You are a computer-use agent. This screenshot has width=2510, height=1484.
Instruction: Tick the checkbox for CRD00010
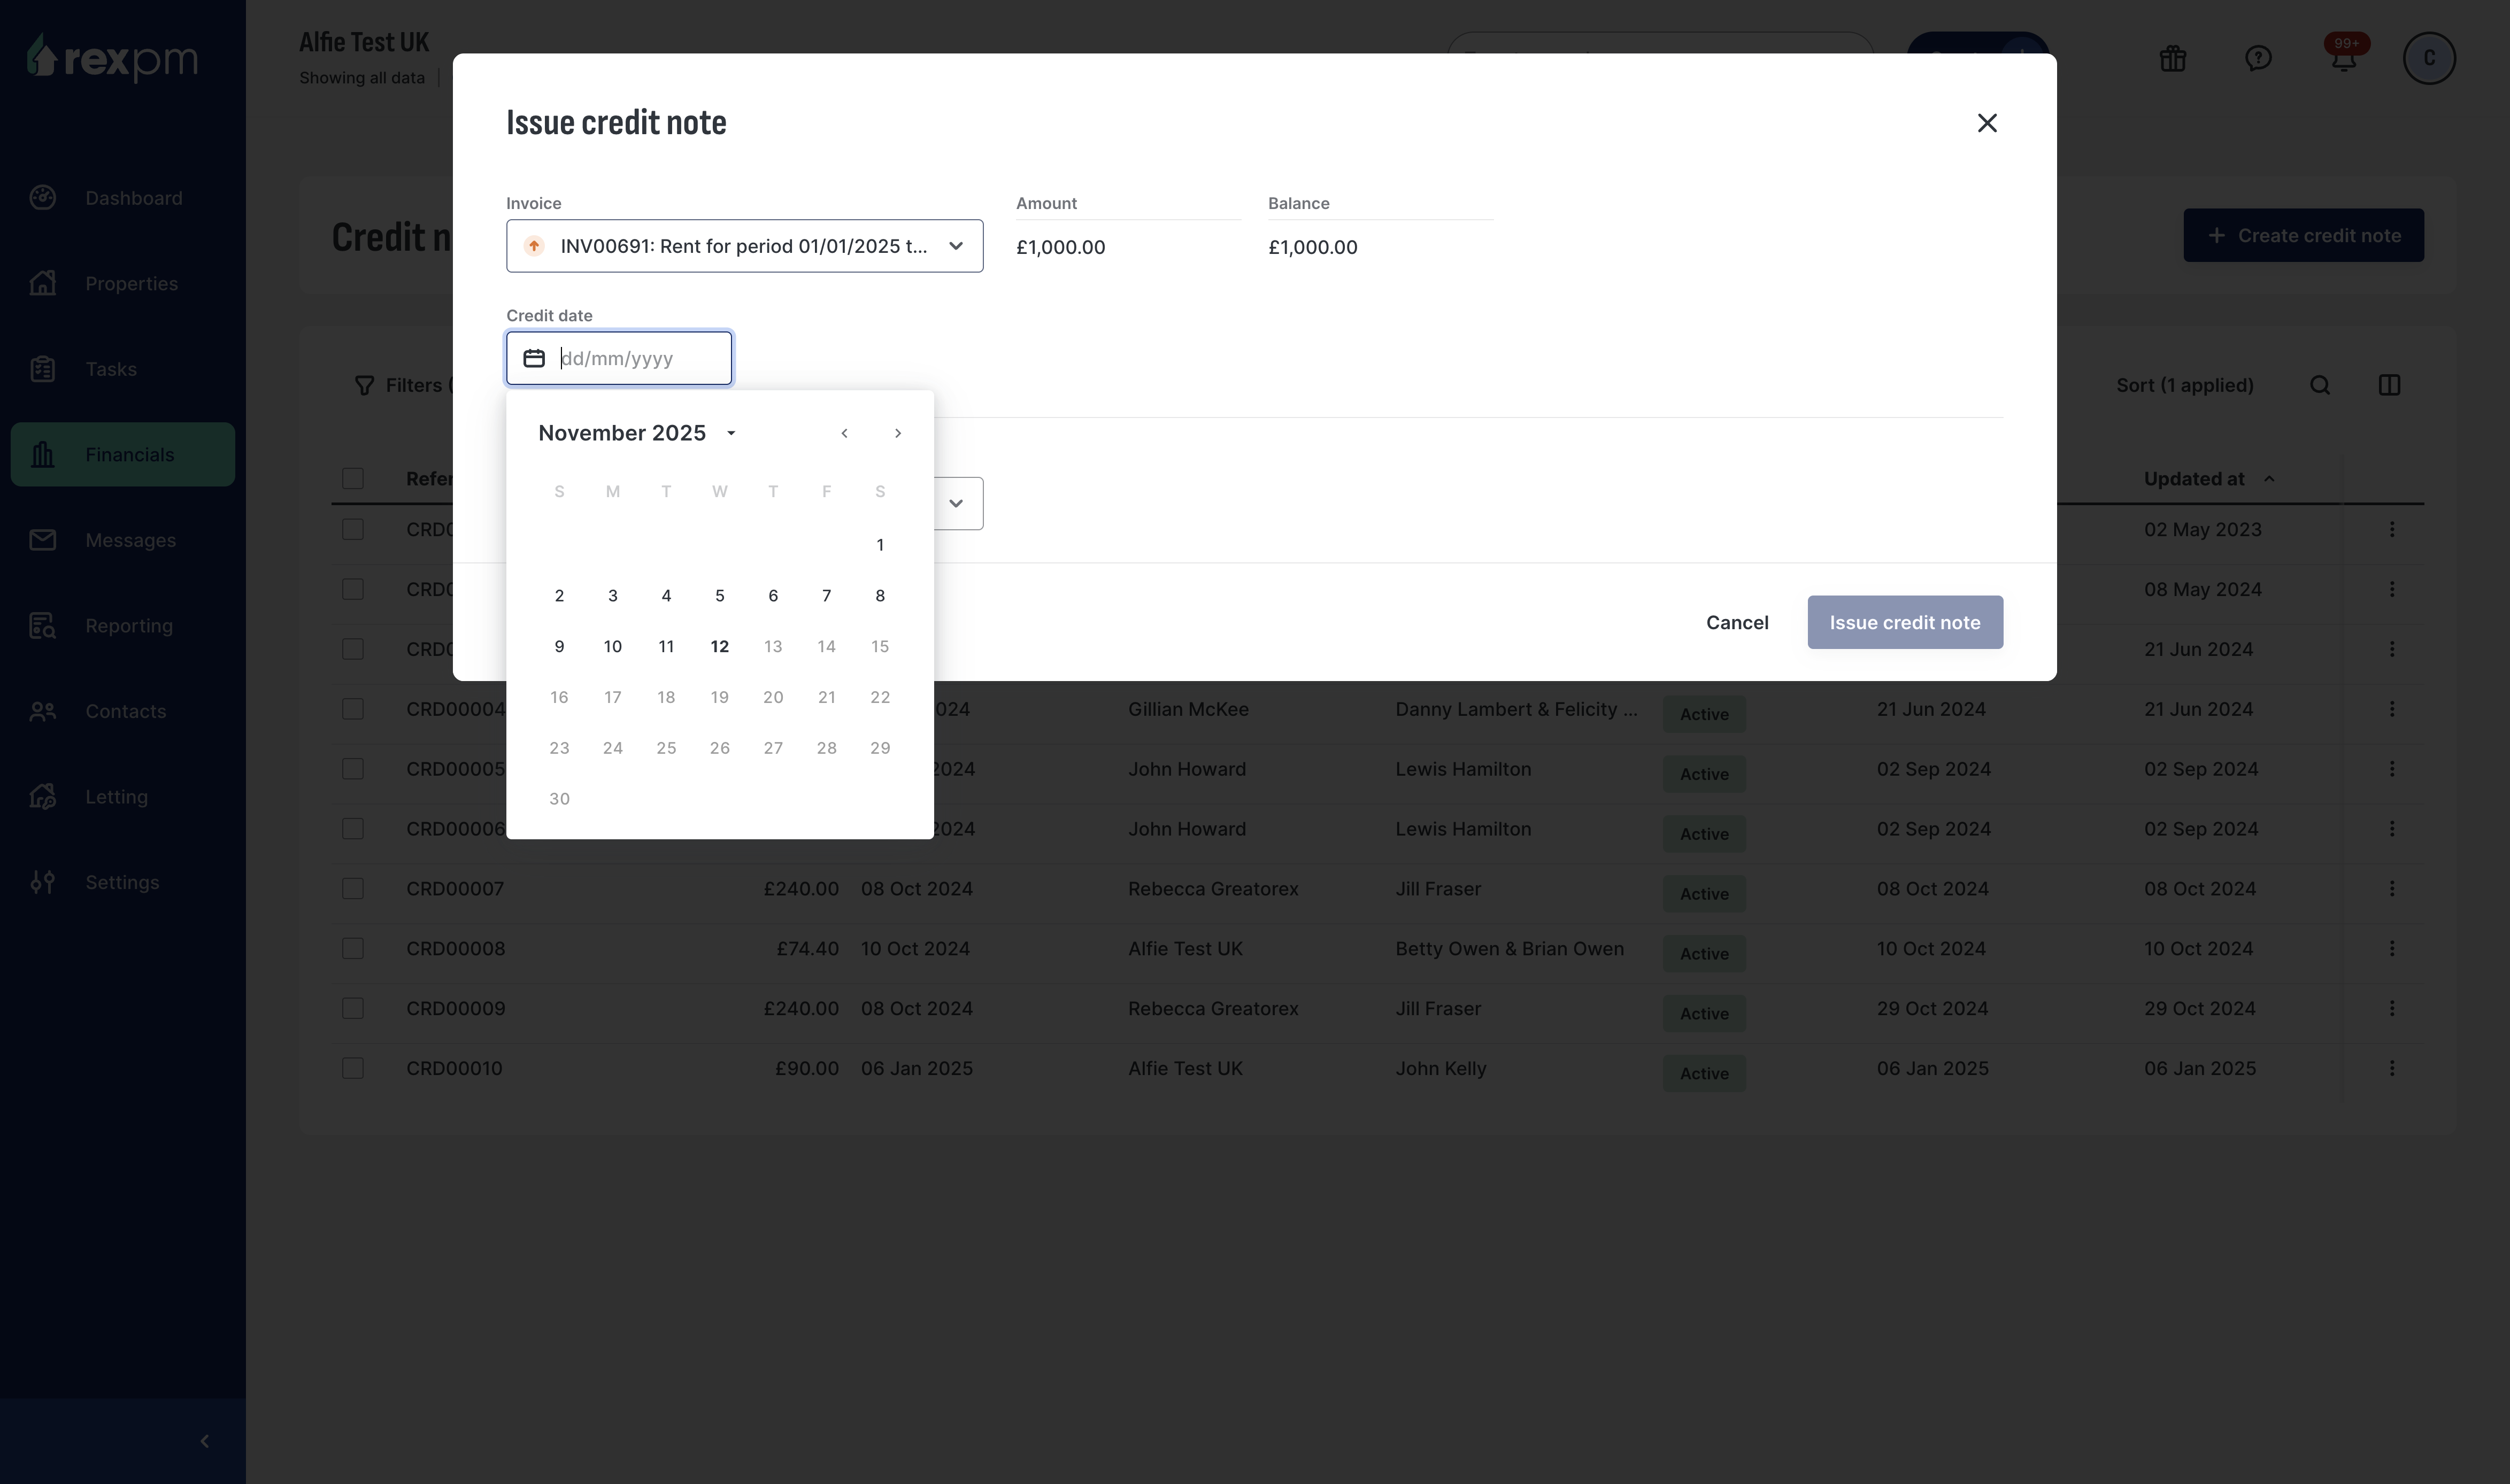(x=353, y=1068)
